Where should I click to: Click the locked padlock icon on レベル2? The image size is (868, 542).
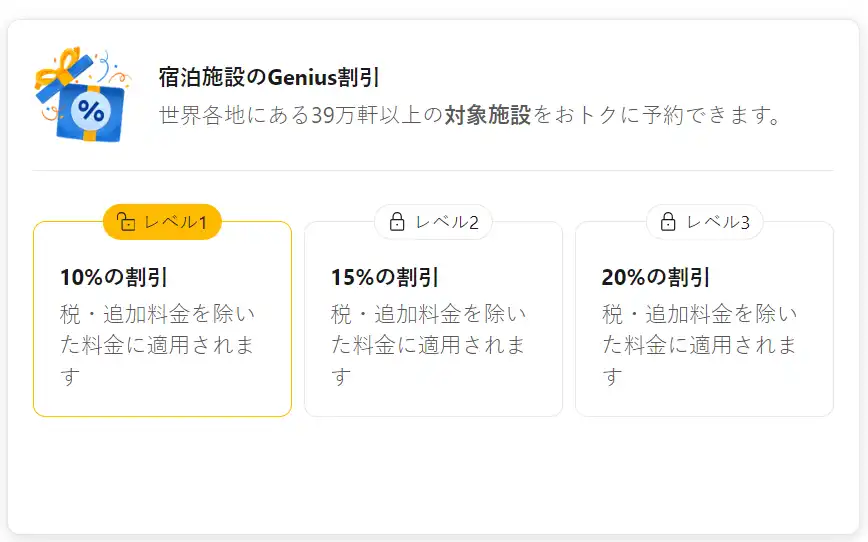pos(397,221)
